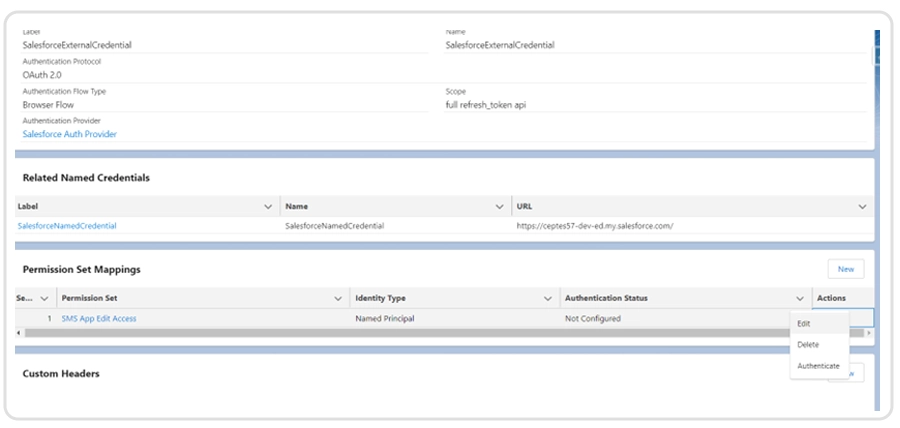
Task: Click the permission set table horizontal scrollbar
Action: (400, 331)
